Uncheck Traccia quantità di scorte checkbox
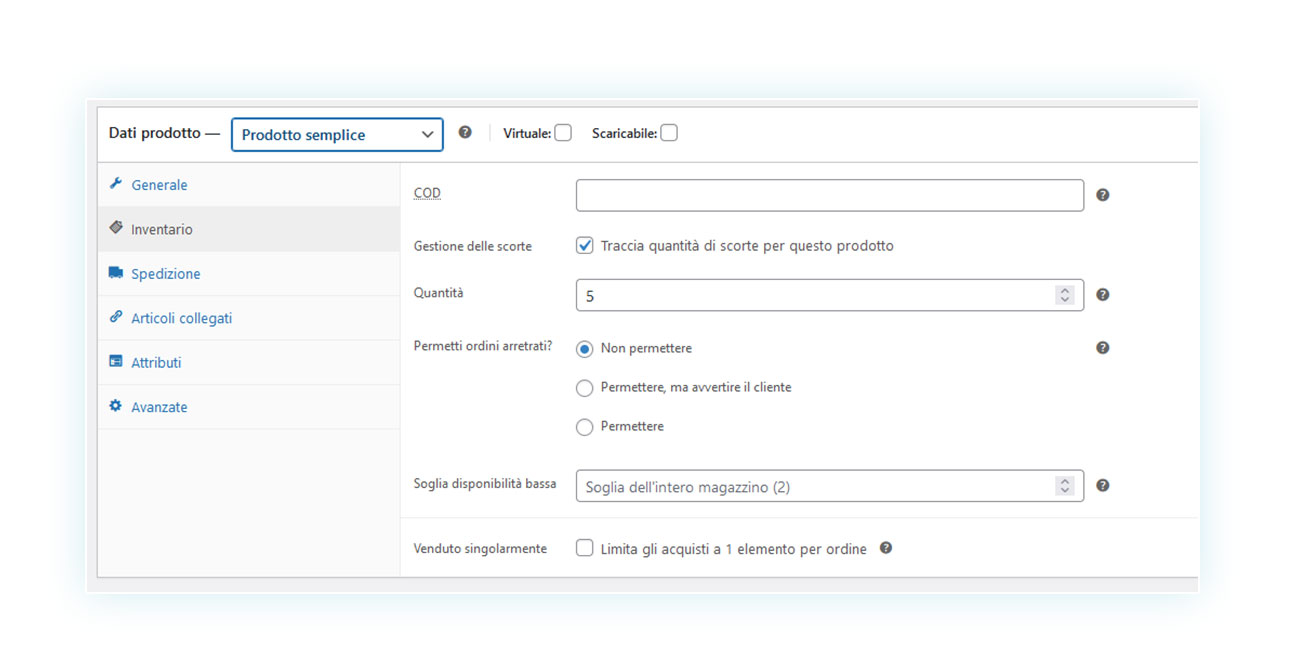Screen dimensions: 1300x668 585,245
